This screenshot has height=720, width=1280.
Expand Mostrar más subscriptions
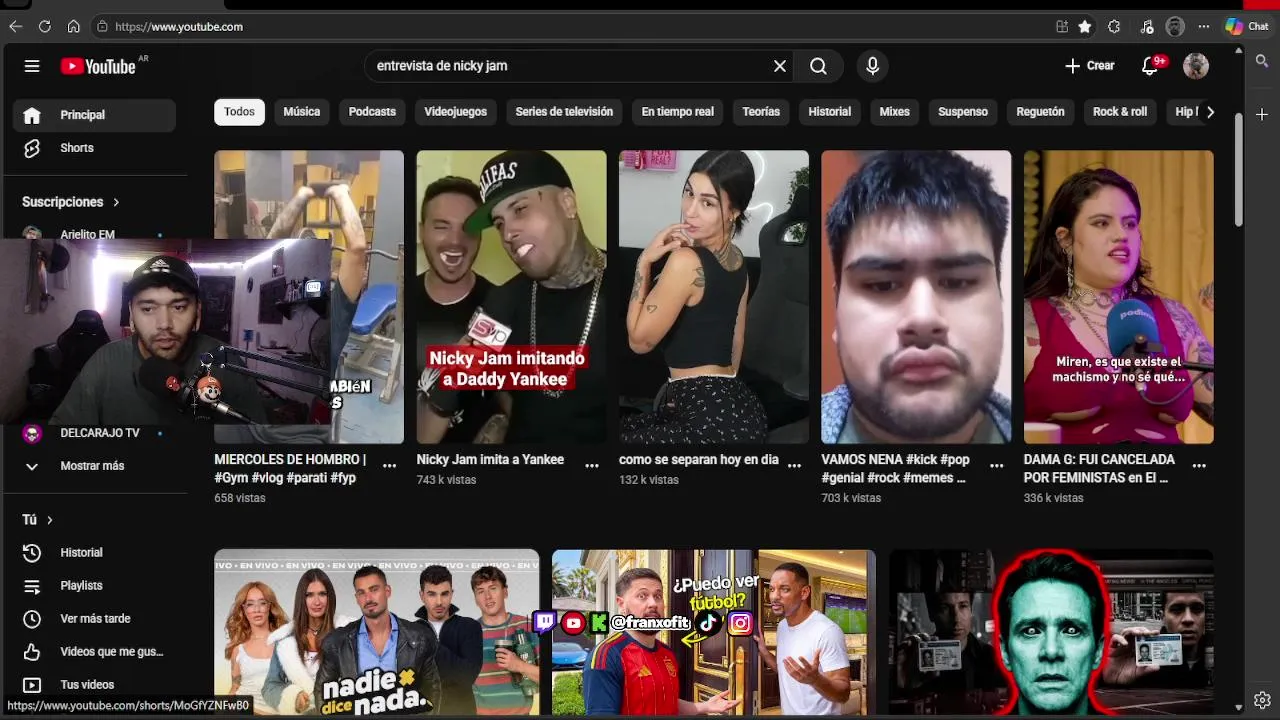tap(95, 466)
